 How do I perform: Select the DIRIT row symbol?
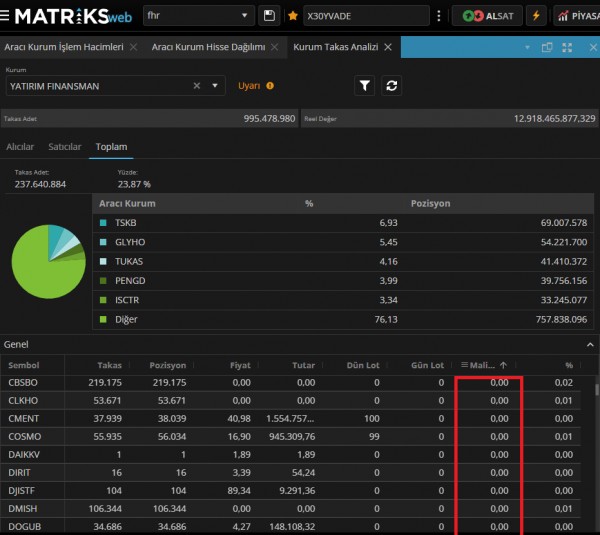tap(19, 472)
